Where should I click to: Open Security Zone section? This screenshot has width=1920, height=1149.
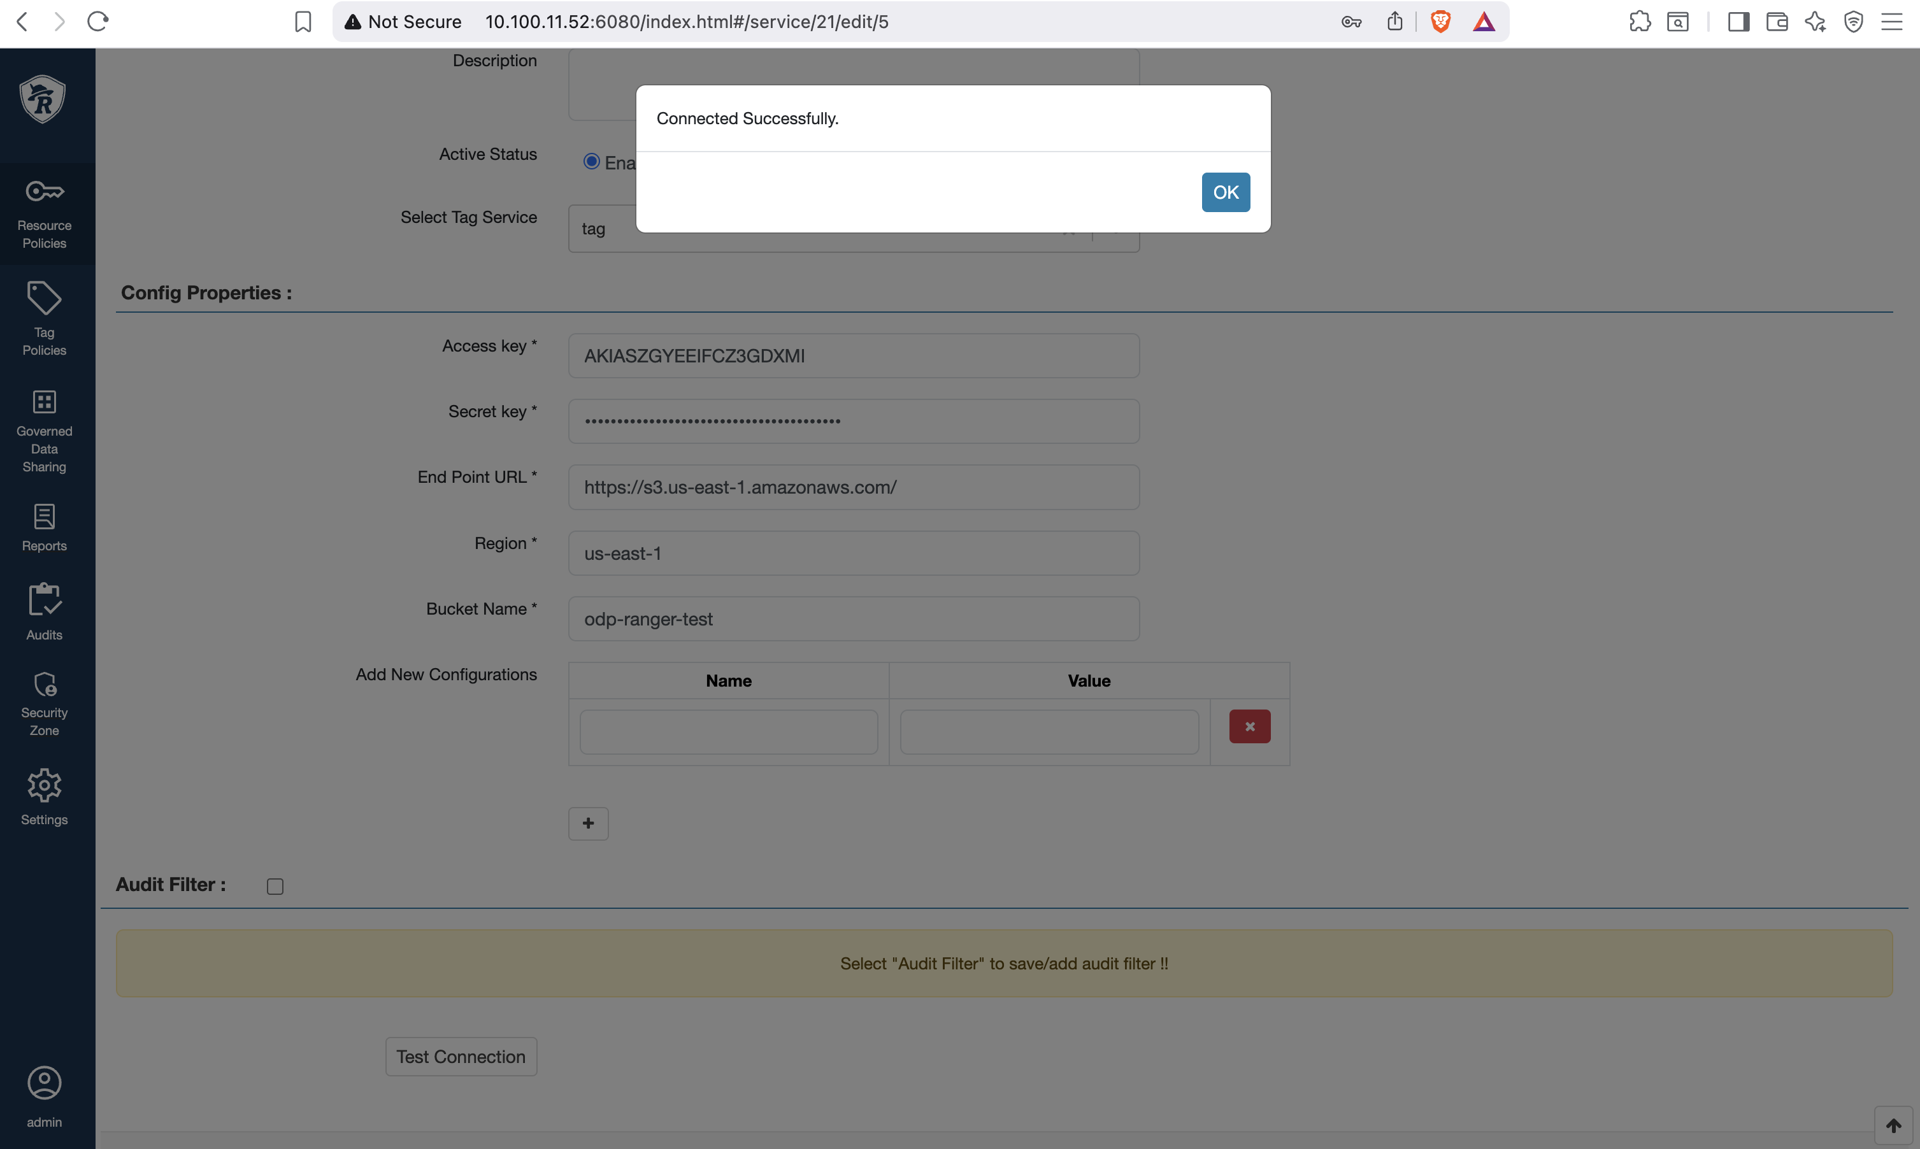(44, 703)
